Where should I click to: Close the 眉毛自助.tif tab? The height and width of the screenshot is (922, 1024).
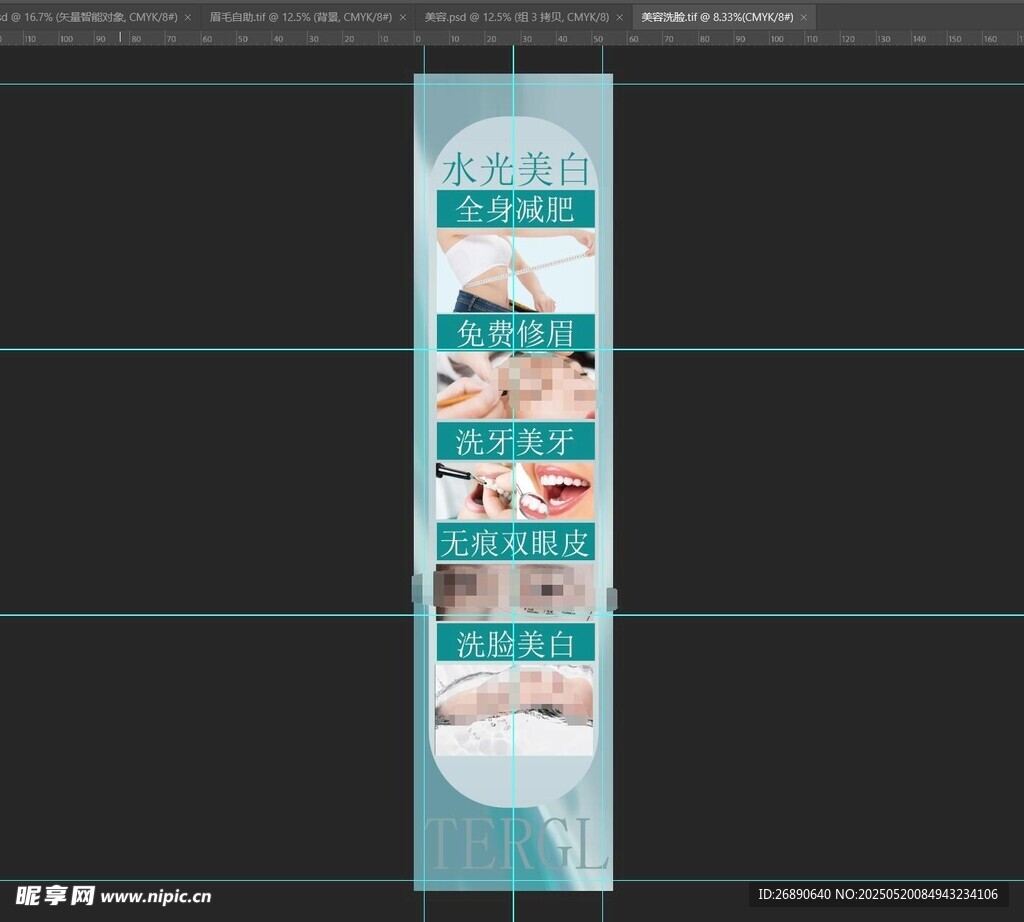pos(403,18)
